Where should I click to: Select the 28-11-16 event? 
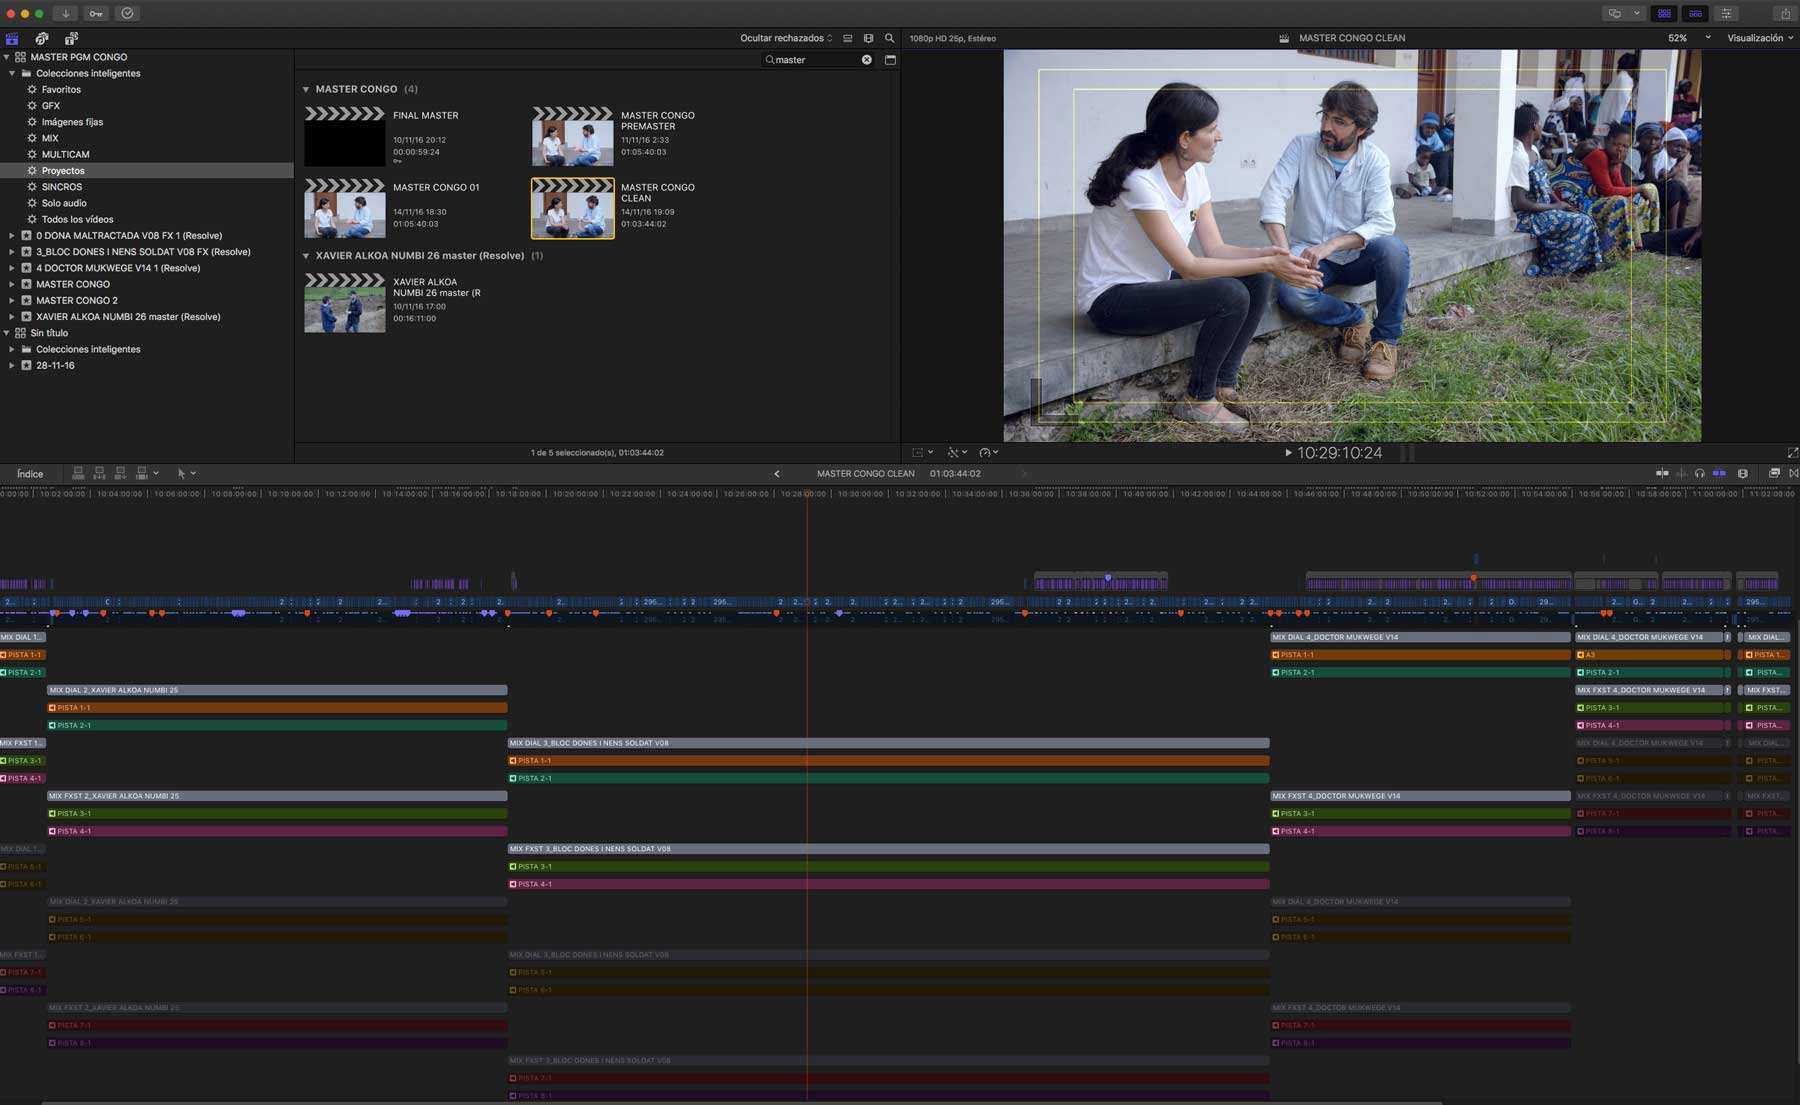click(55, 365)
